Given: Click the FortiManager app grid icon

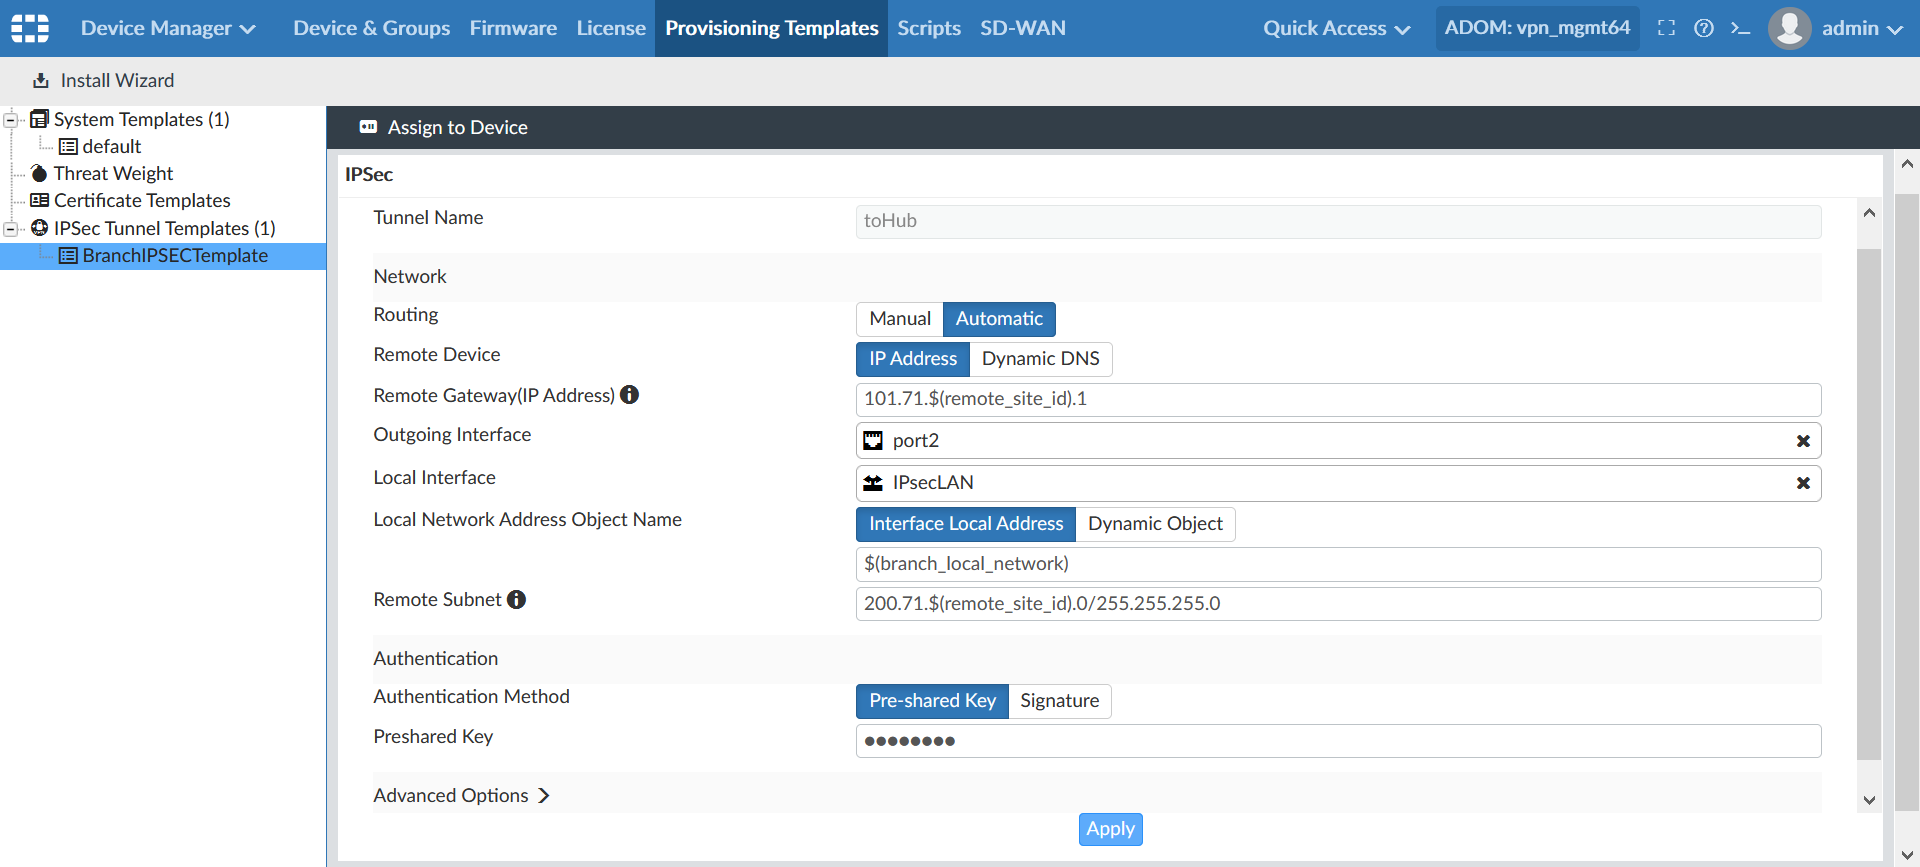Looking at the screenshot, I should (30, 28).
